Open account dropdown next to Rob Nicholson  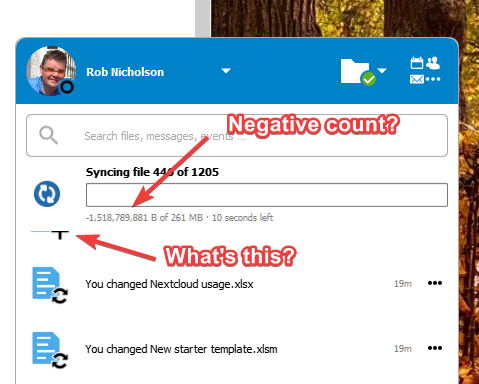point(226,71)
